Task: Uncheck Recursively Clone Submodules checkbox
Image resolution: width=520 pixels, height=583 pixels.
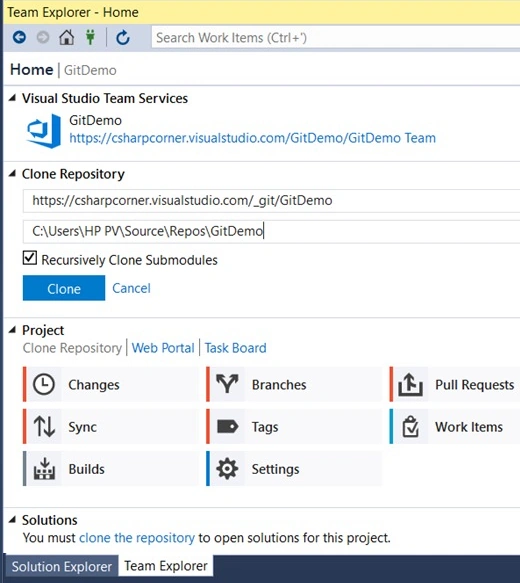Action: click(30, 258)
